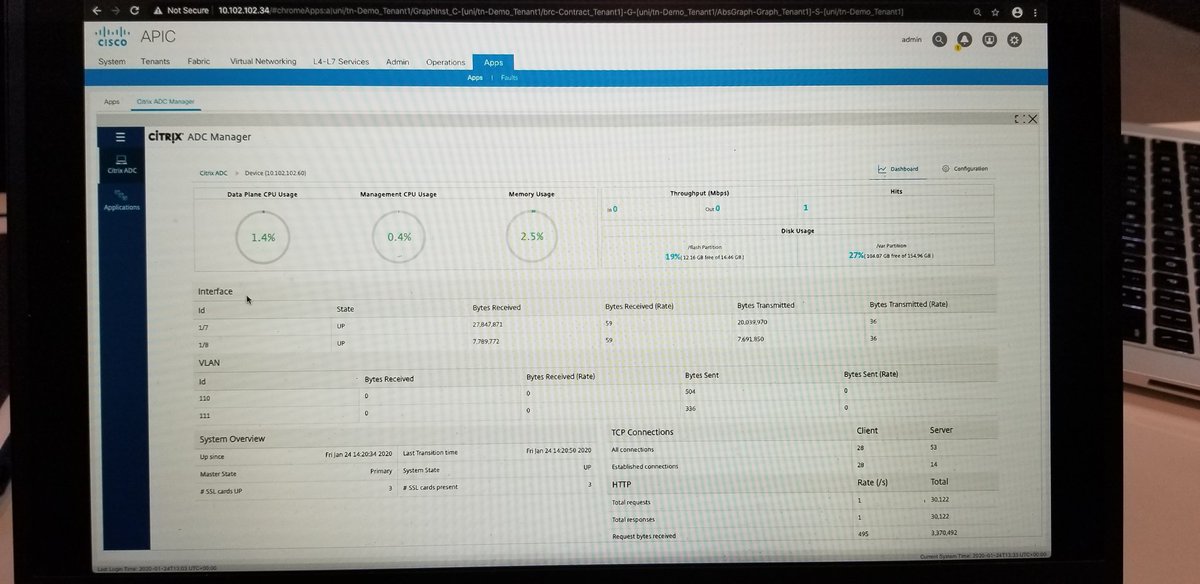Screen dimensions: 1200x584
Task: Open APIC alerts bell icon
Action: click(965, 40)
